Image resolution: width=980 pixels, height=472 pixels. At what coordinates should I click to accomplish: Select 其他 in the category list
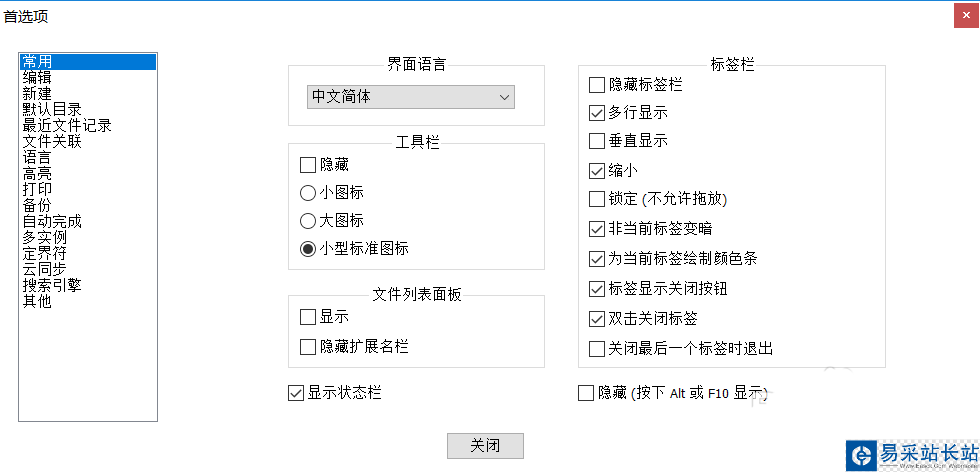tap(37, 301)
